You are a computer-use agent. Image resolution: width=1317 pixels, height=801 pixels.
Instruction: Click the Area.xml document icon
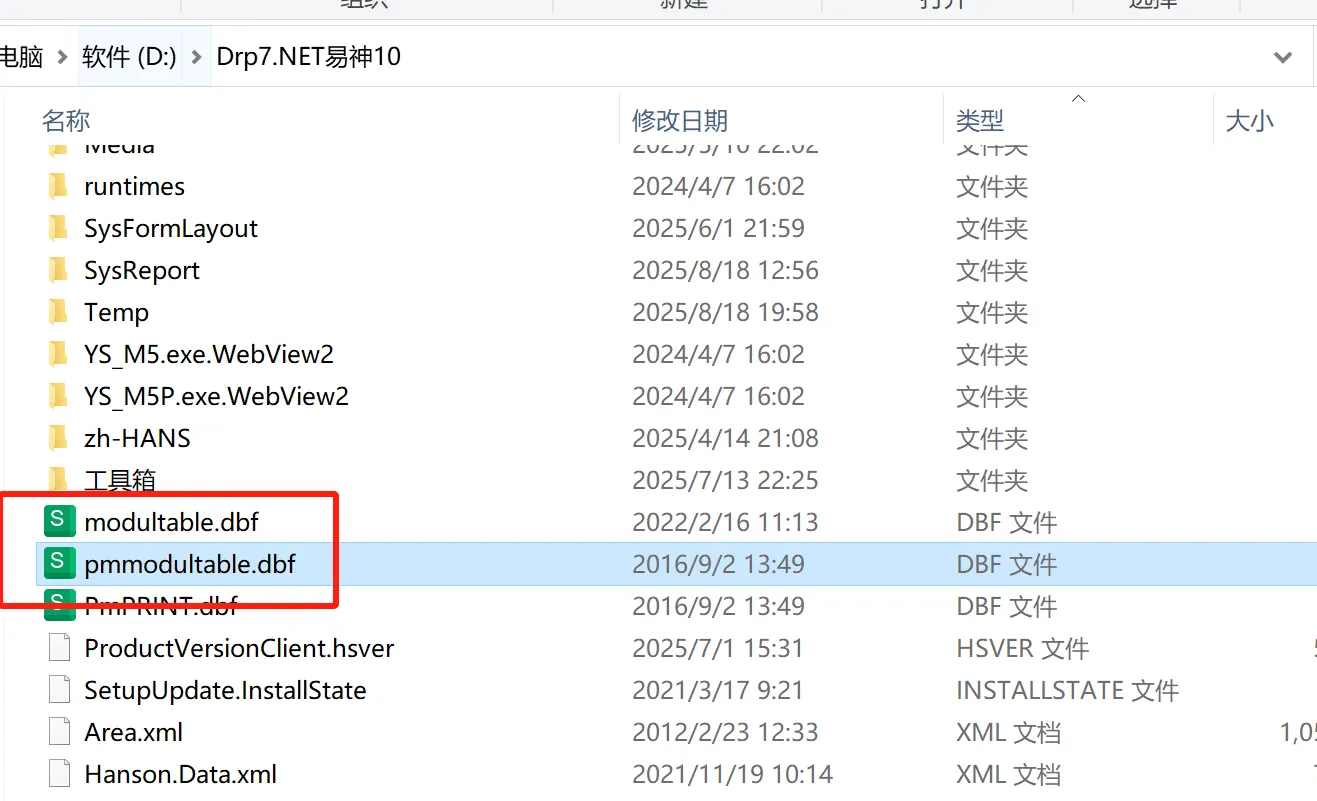point(59,732)
